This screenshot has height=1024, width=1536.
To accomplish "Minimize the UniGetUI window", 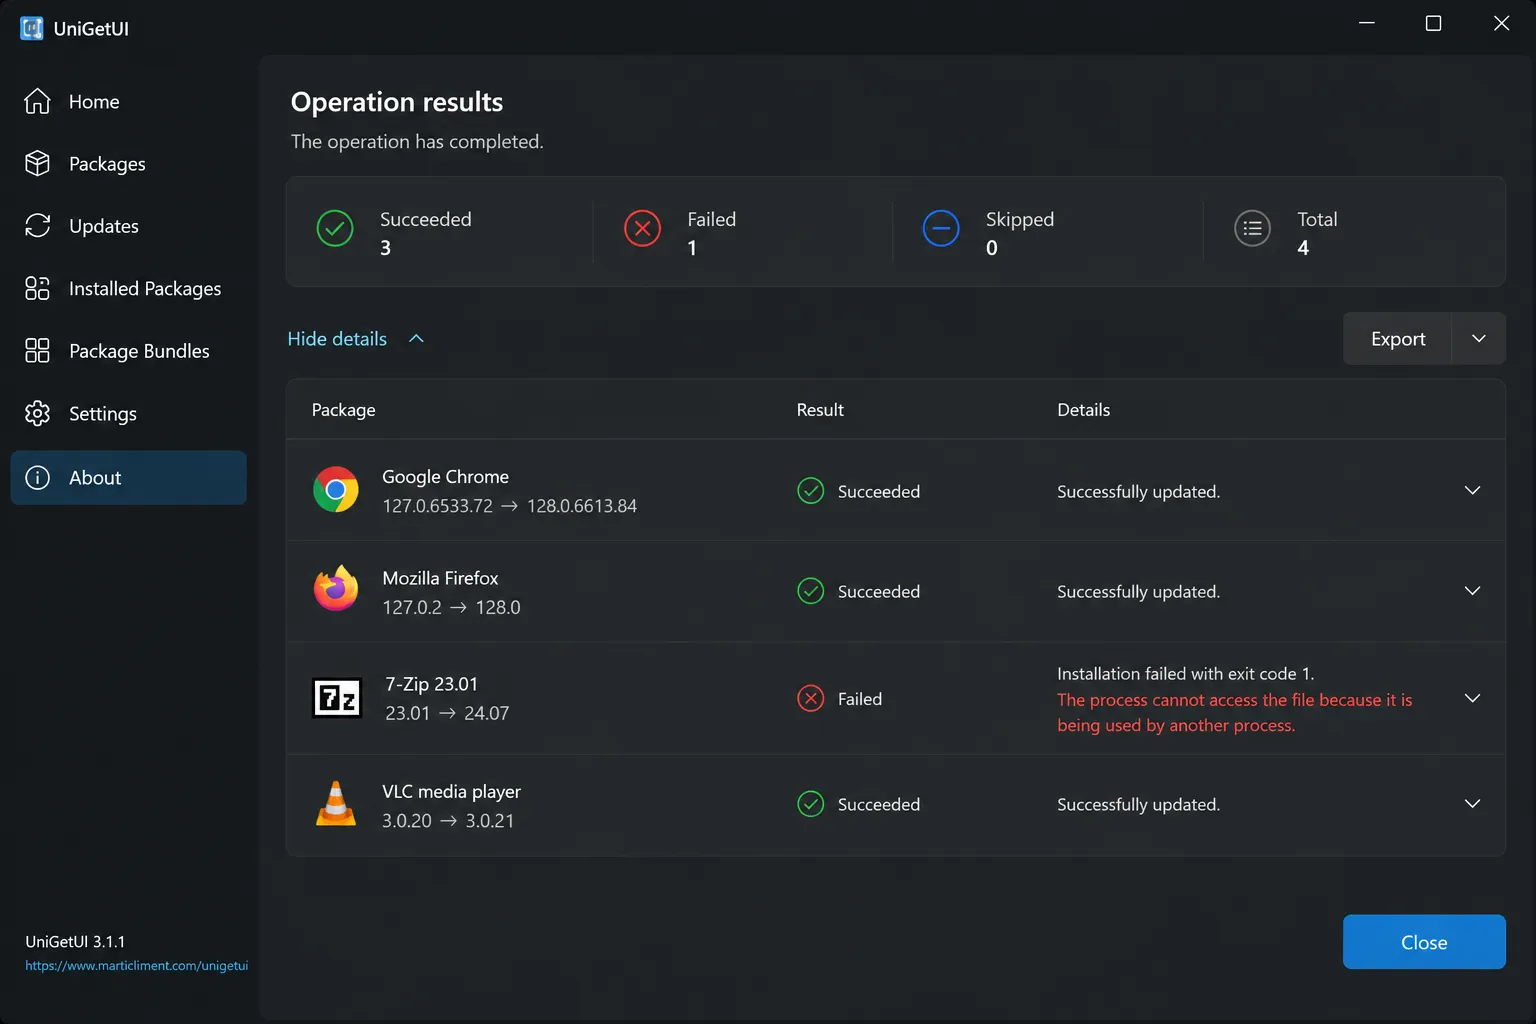I will click(1367, 23).
